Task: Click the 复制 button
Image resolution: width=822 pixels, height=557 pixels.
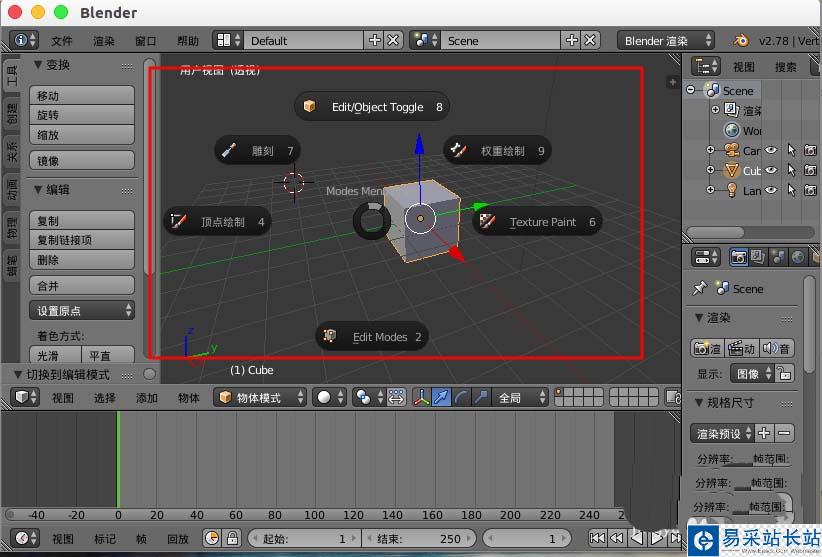Action: (82, 221)
